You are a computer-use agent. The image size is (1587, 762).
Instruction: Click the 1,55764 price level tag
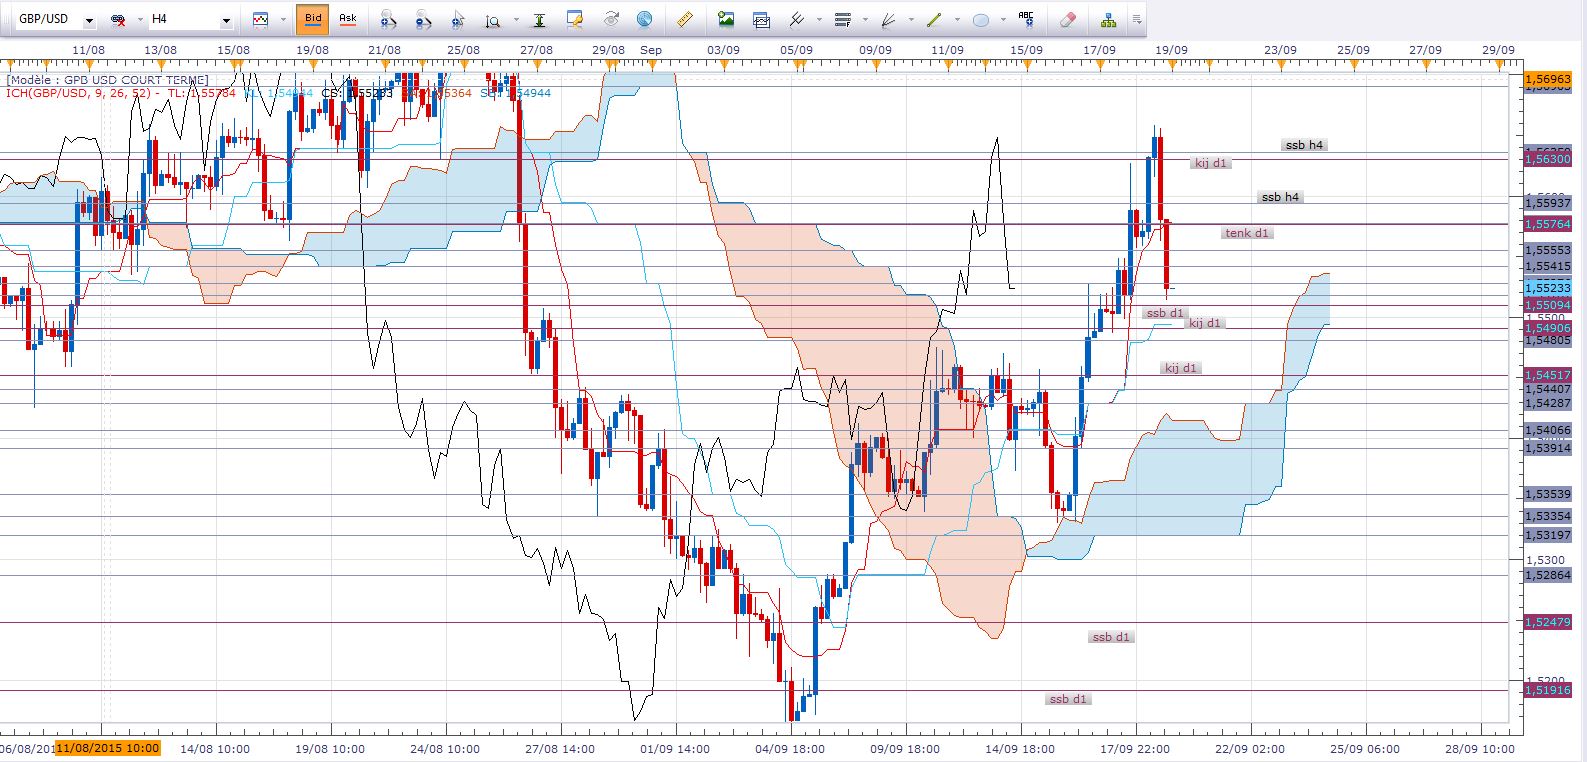coord(1548,224)
